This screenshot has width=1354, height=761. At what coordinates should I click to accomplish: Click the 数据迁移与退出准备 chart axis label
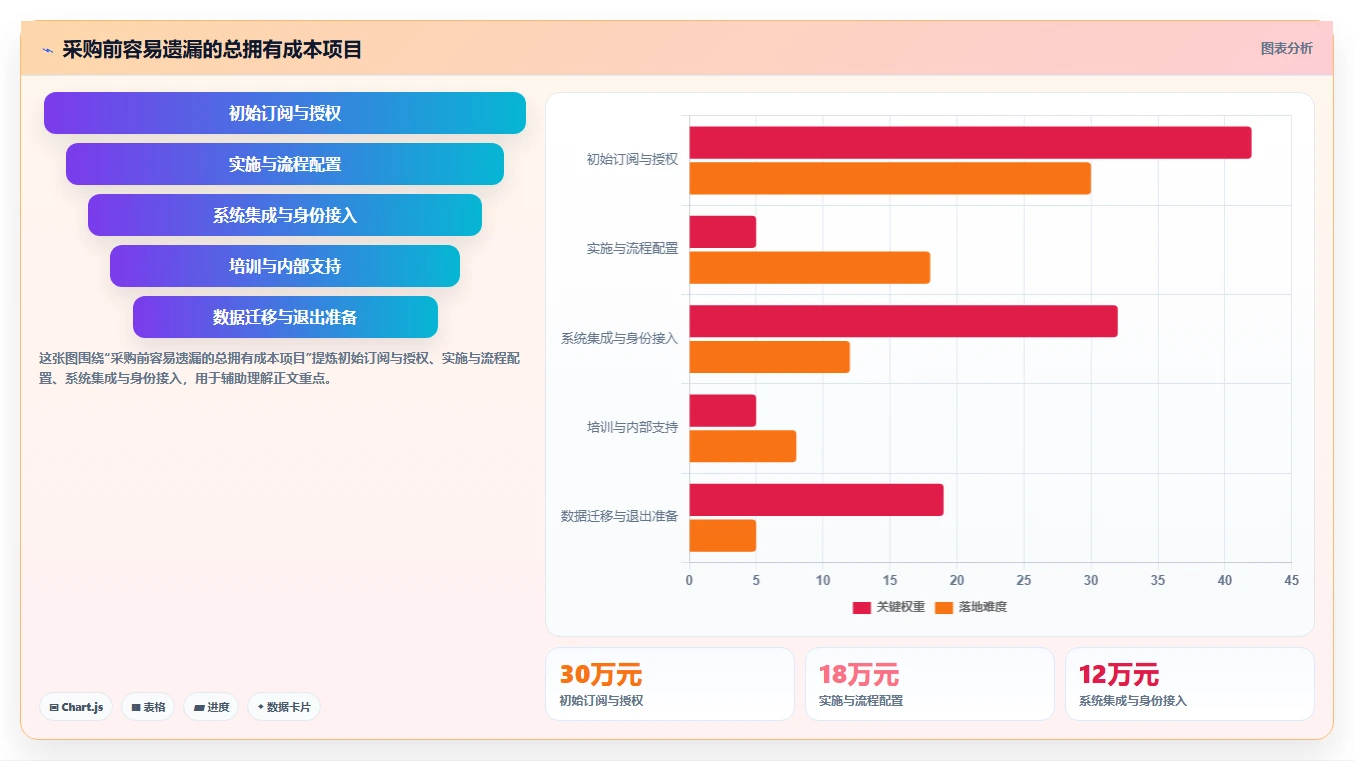tap(619, 516)
